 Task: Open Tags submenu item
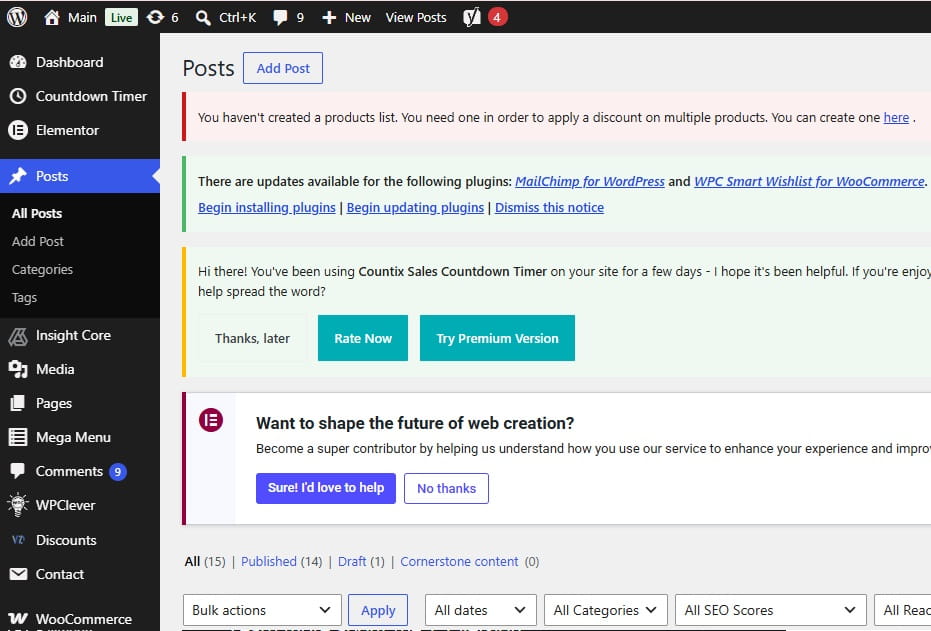pos(24,297)
